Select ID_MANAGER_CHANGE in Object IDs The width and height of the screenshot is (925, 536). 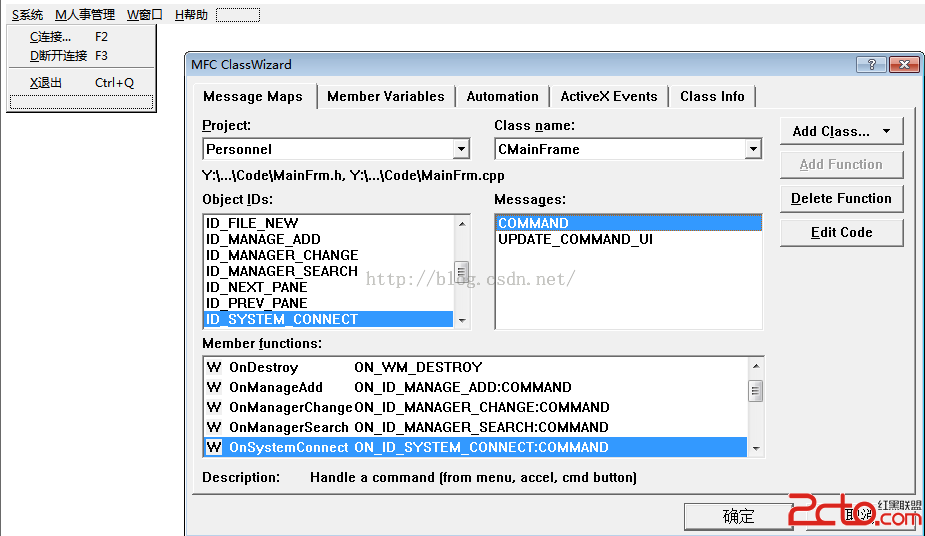(x=328, y=255)
